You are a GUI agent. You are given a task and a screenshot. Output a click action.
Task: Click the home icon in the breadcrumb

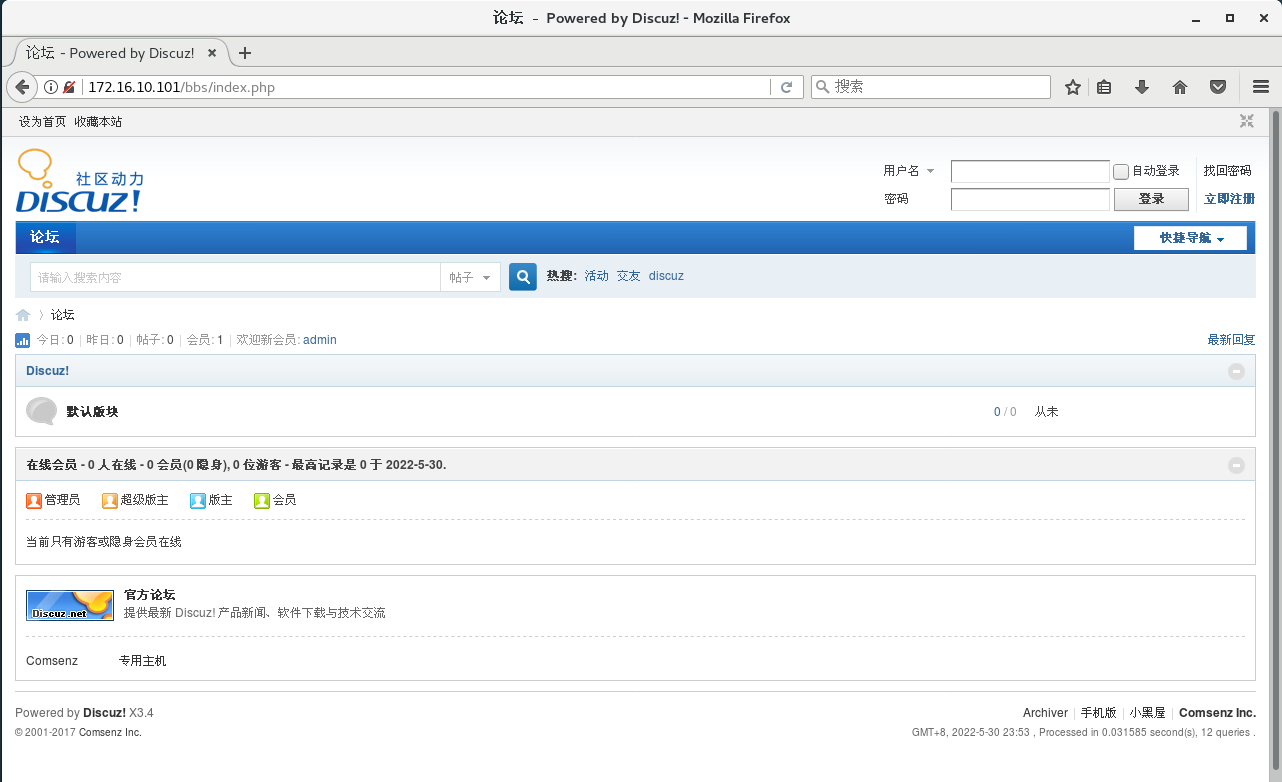coord(23,315)
